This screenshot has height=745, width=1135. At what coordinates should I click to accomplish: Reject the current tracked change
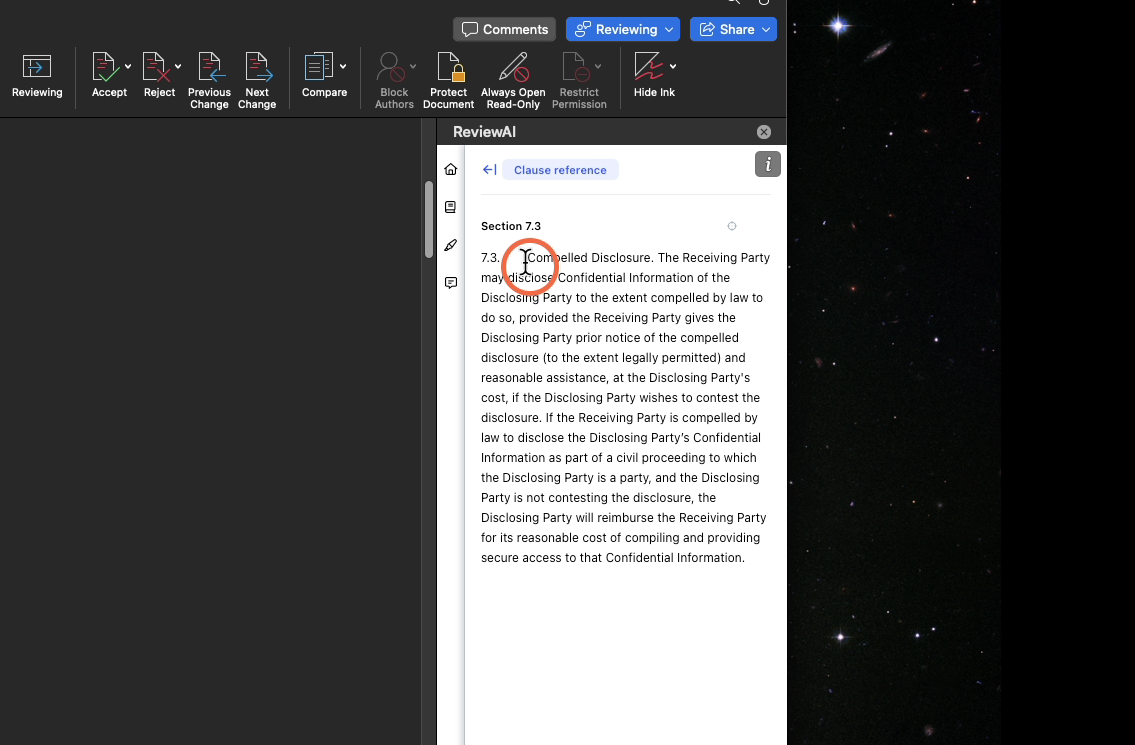157,75
